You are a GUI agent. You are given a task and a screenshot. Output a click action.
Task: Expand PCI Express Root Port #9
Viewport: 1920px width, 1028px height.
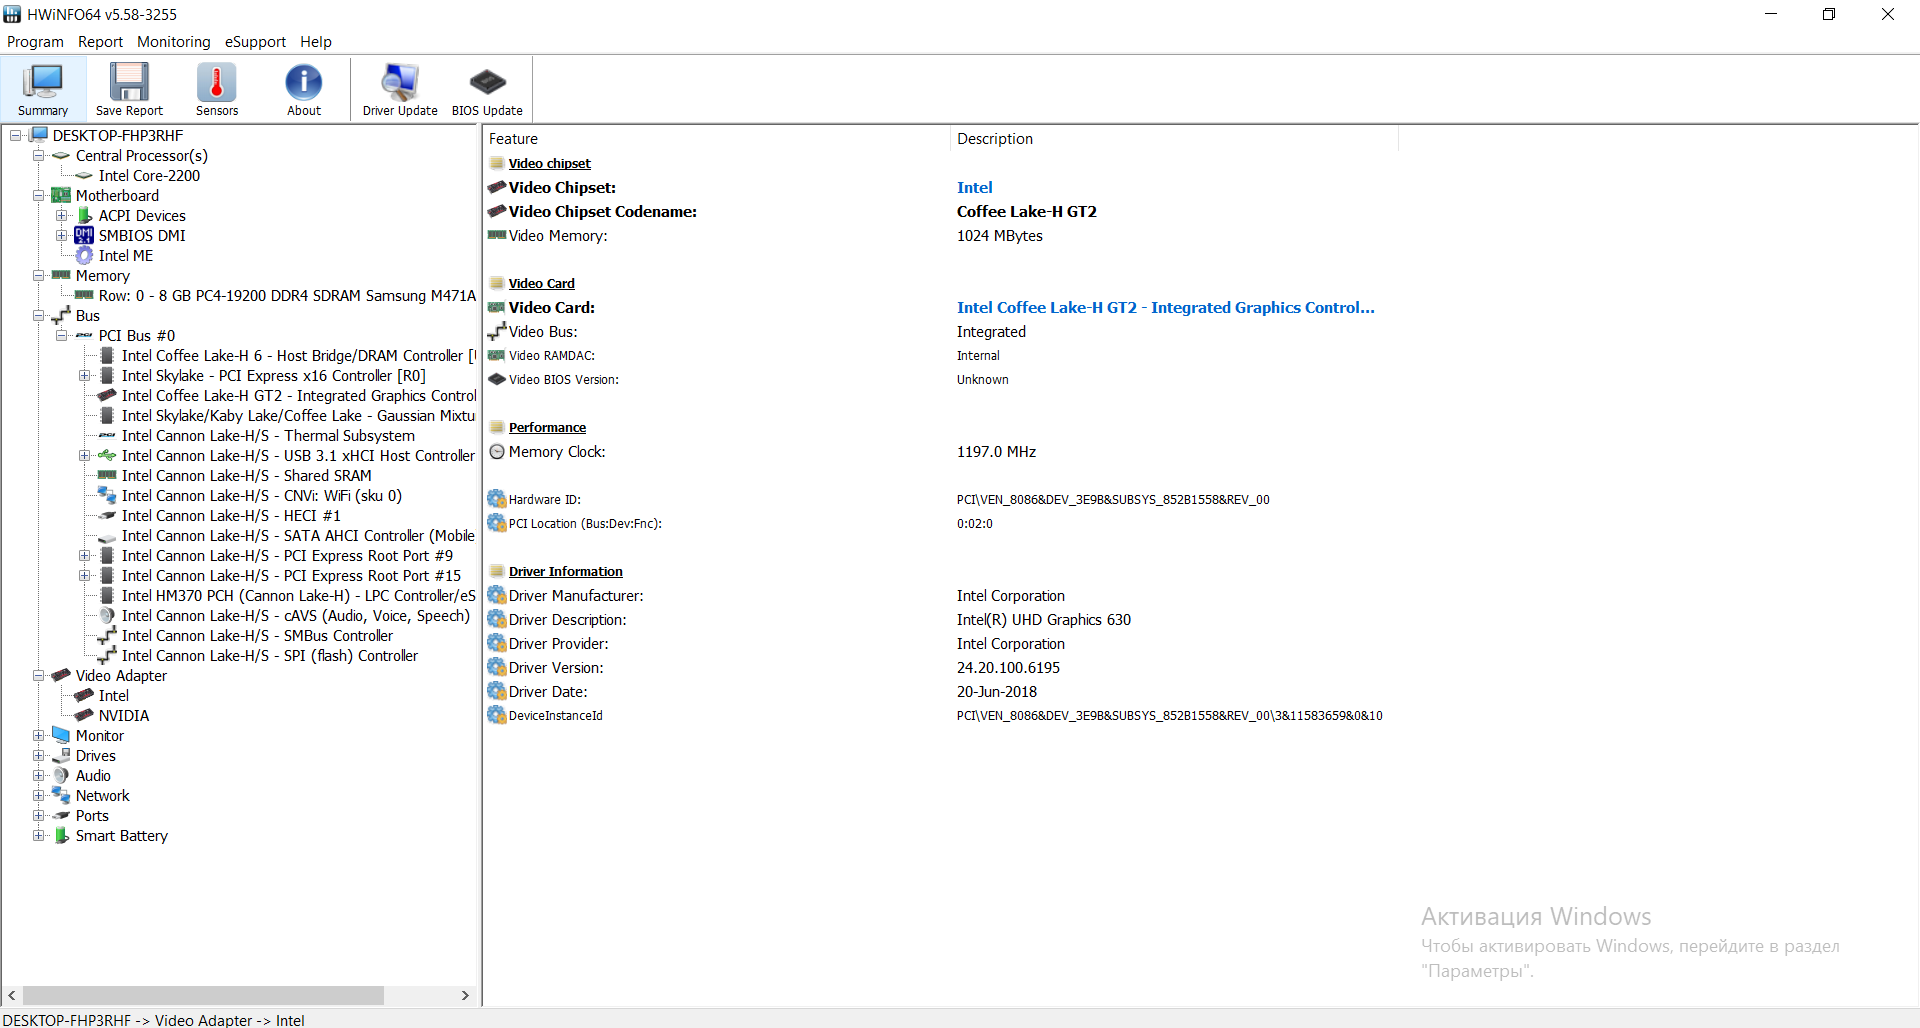(84, 555)
